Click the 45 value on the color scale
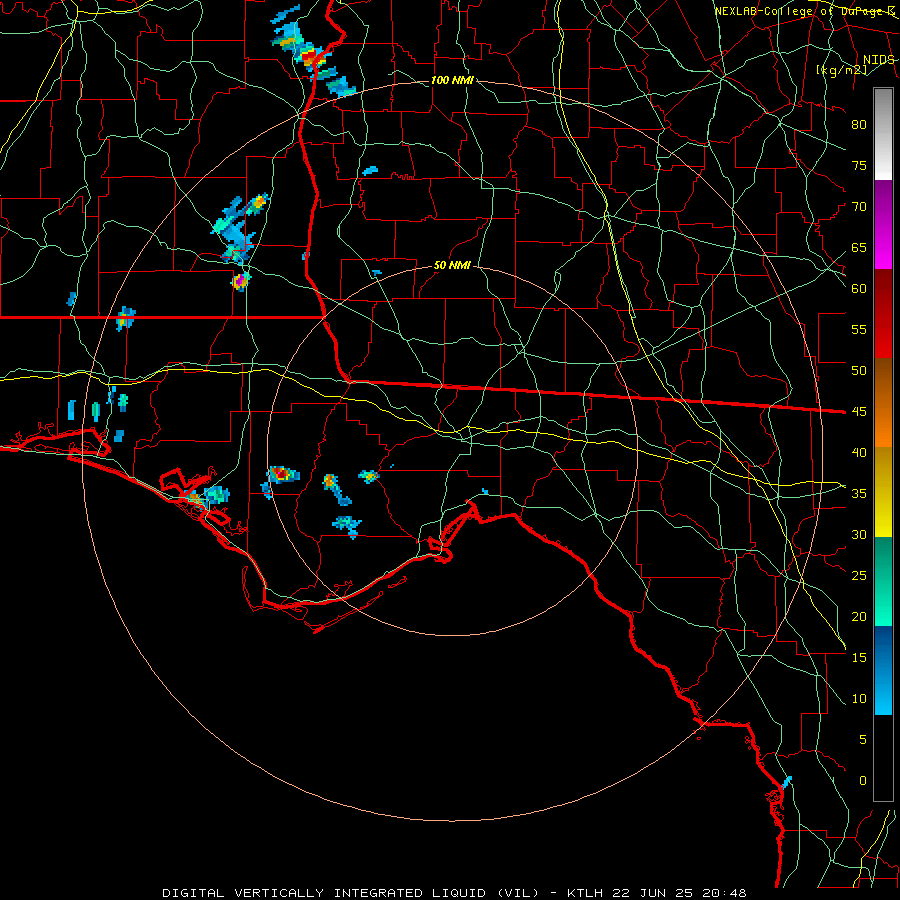 [859, 412]
